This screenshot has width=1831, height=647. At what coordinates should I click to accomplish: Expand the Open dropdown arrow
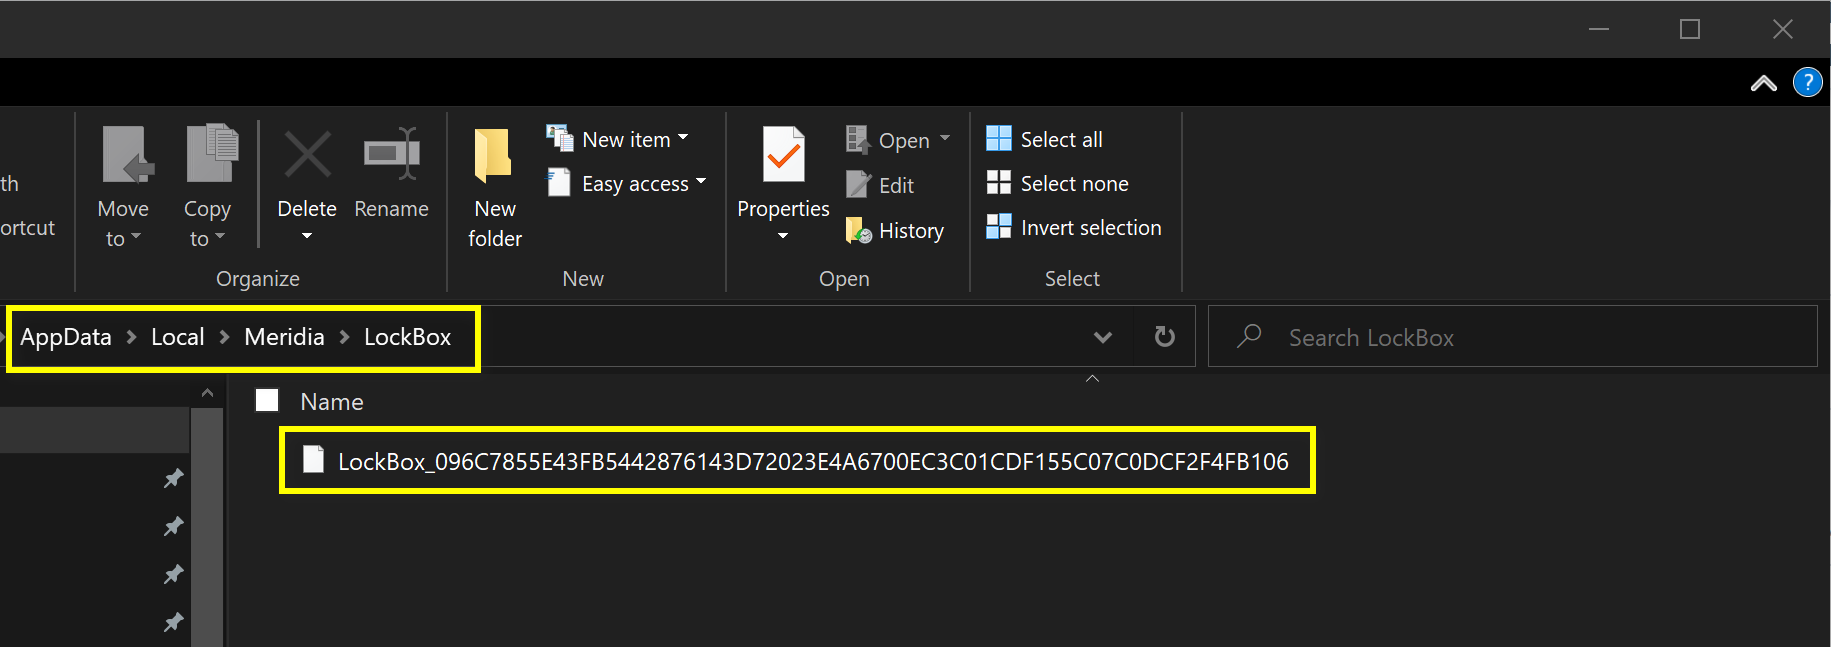(x=945, y=138)
